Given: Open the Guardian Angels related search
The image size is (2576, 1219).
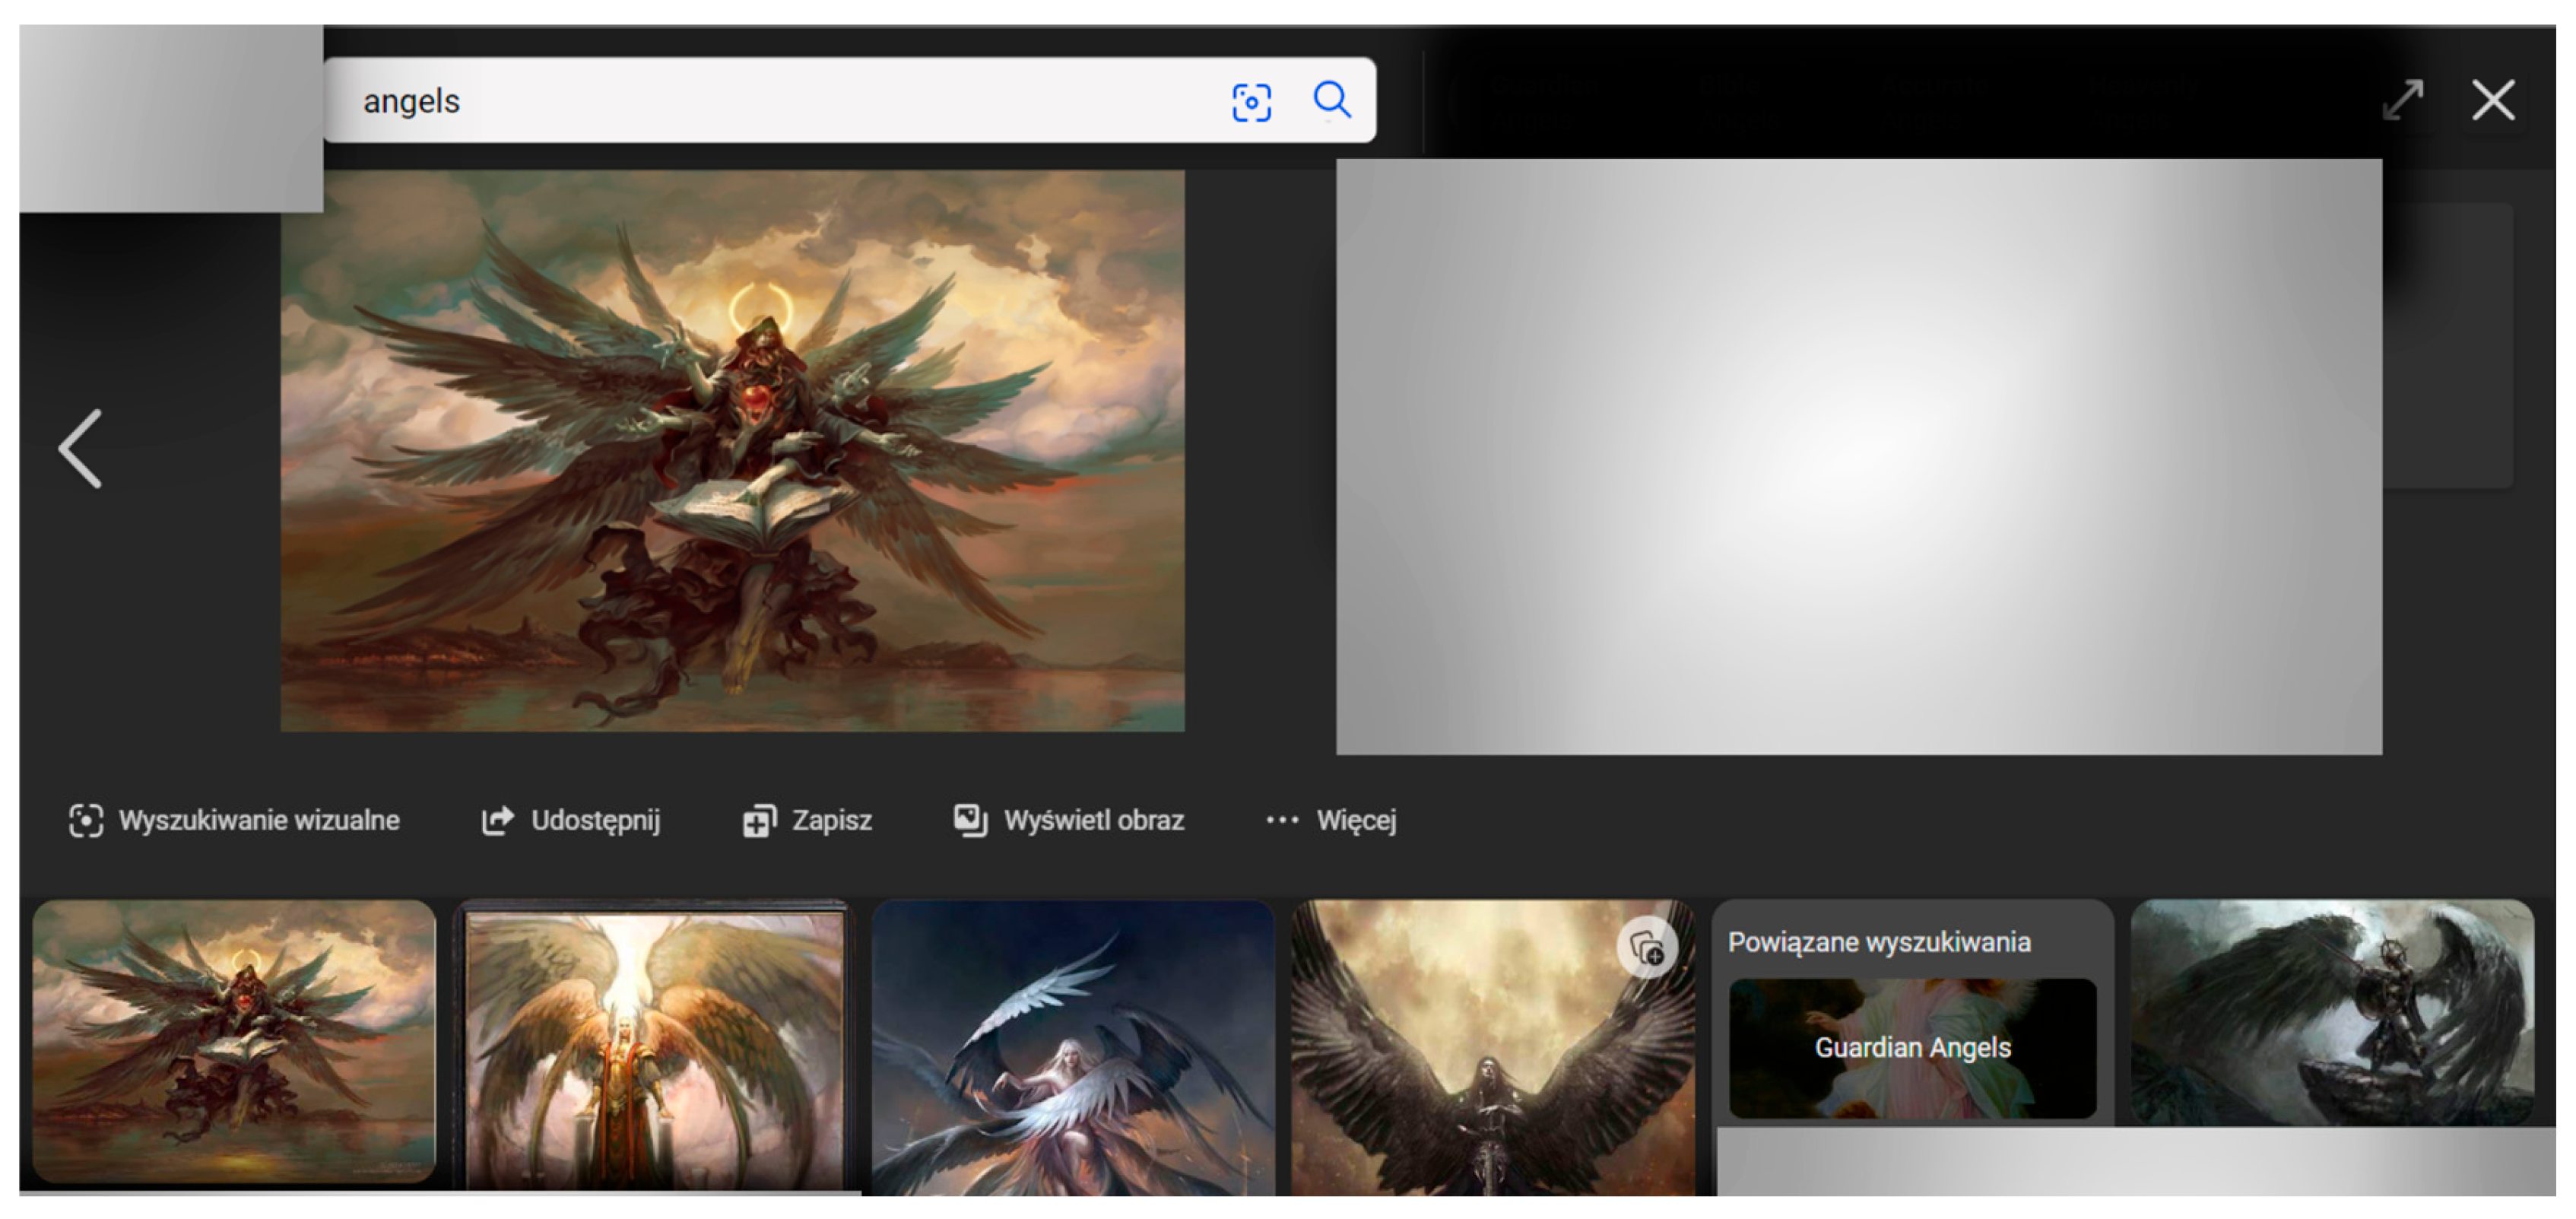Looking at the screenshot, I should click(x=1912, y=1048).
